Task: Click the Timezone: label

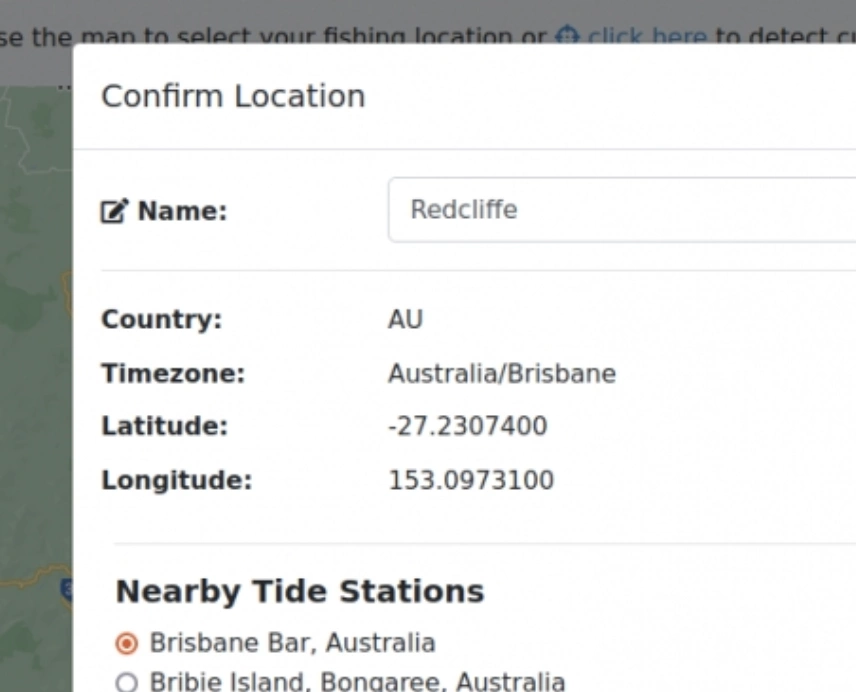Action: [173, 374]
